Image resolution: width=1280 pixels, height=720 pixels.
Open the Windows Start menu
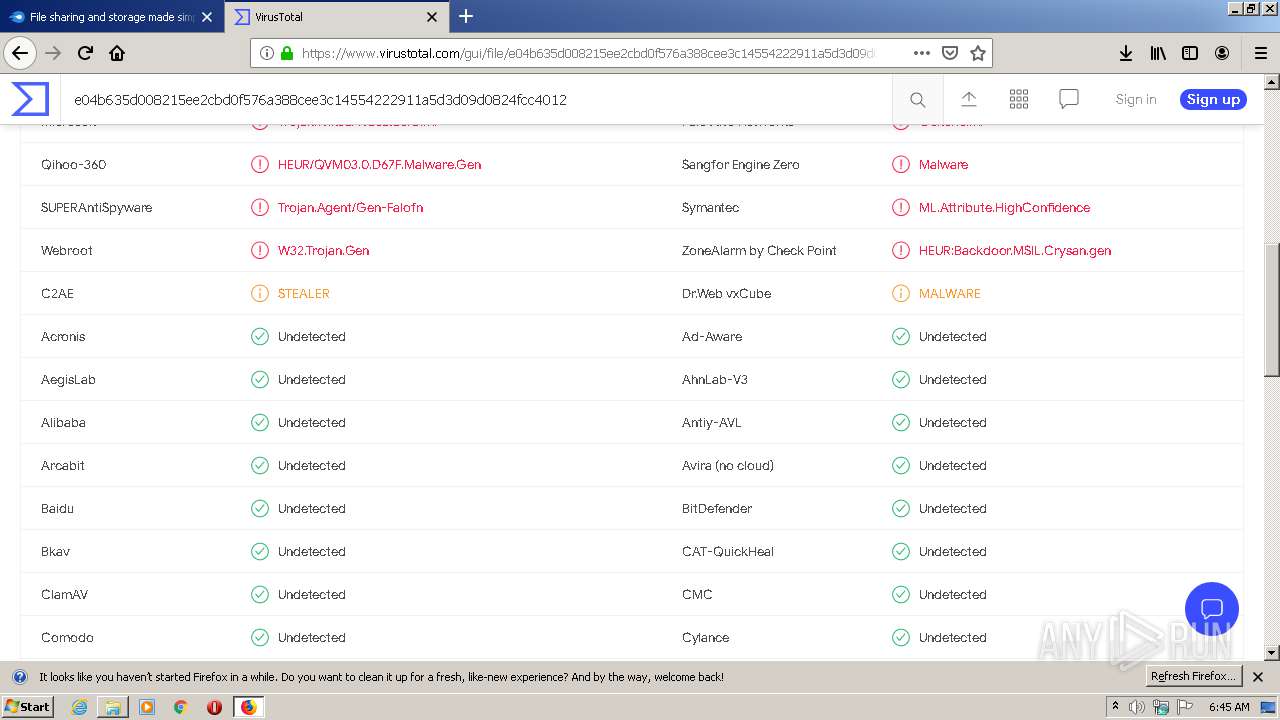27,707
